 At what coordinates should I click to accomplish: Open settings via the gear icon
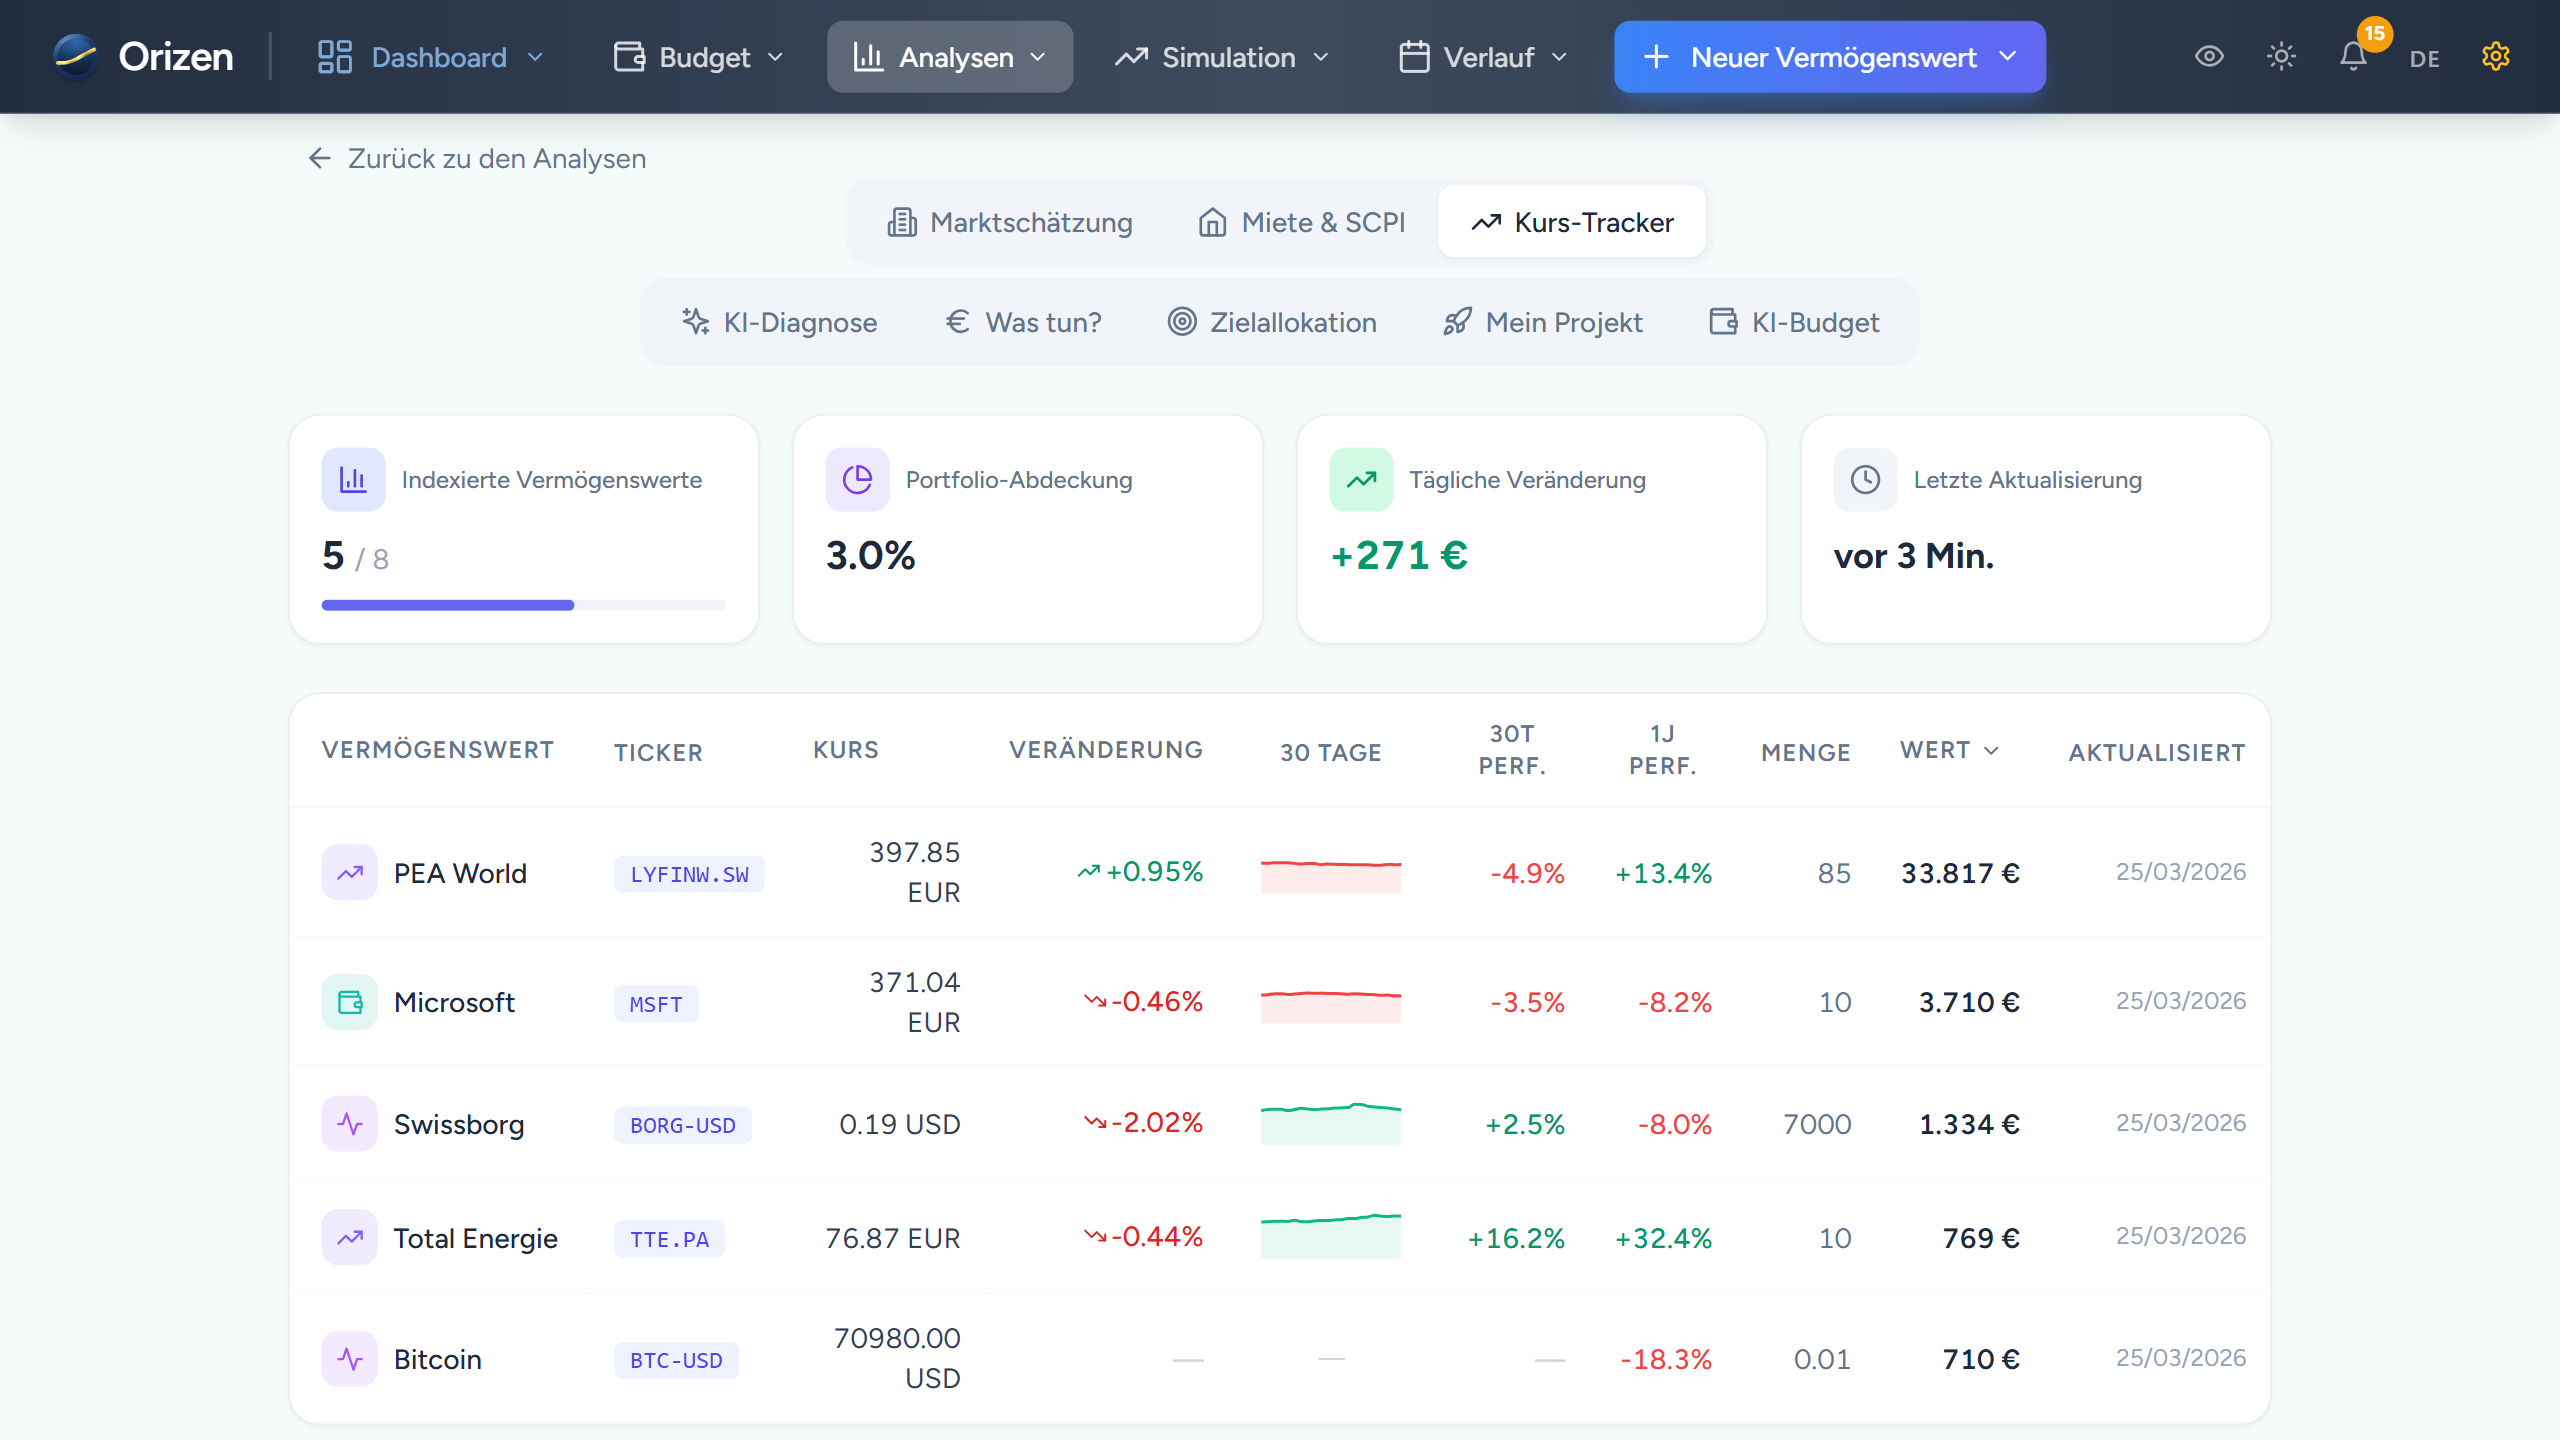(2496, 57)
